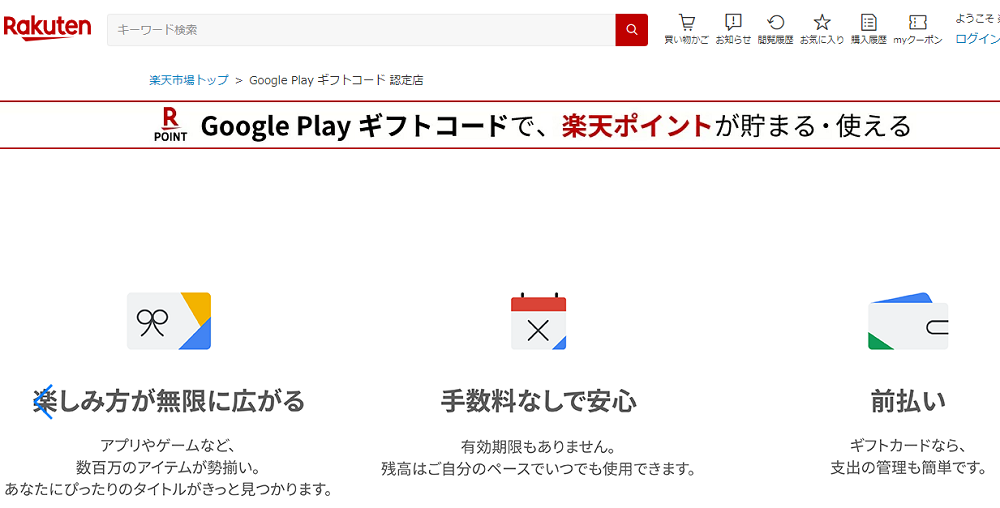Click the 前払い heading
1000x508 pixels.
click(x=908, y=402)
